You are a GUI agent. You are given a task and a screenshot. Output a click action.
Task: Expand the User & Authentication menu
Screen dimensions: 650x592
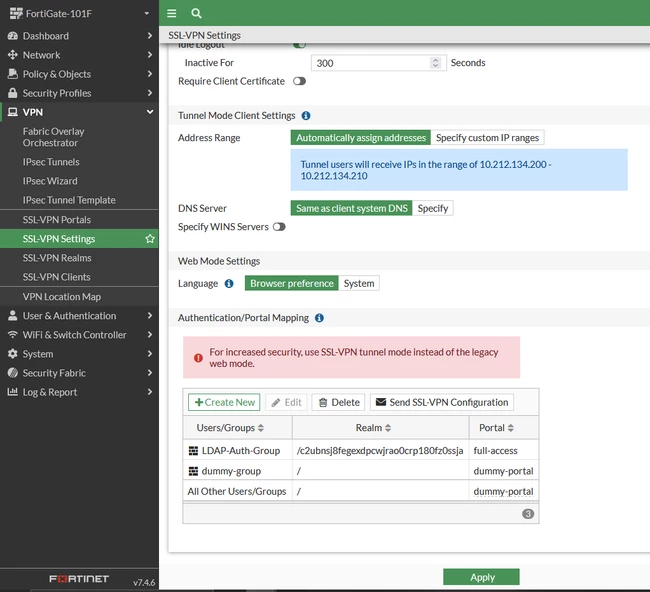[79, 316]
